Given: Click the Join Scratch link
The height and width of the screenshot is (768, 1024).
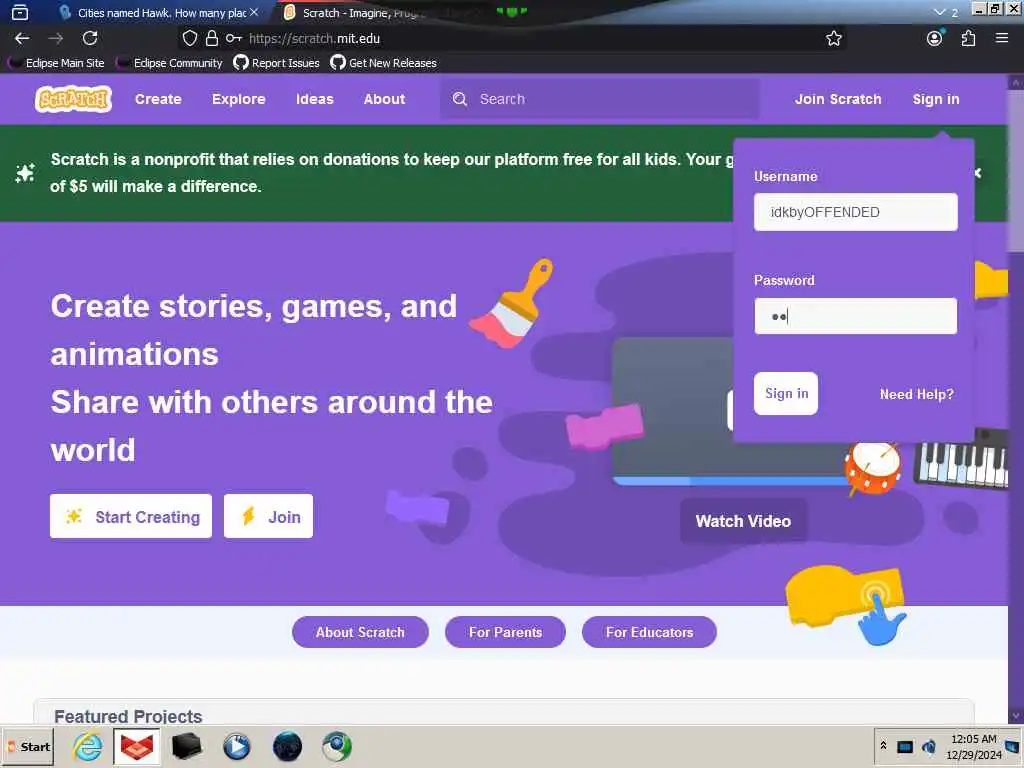Looking at the screenshot, I should (x=838, y=99).
